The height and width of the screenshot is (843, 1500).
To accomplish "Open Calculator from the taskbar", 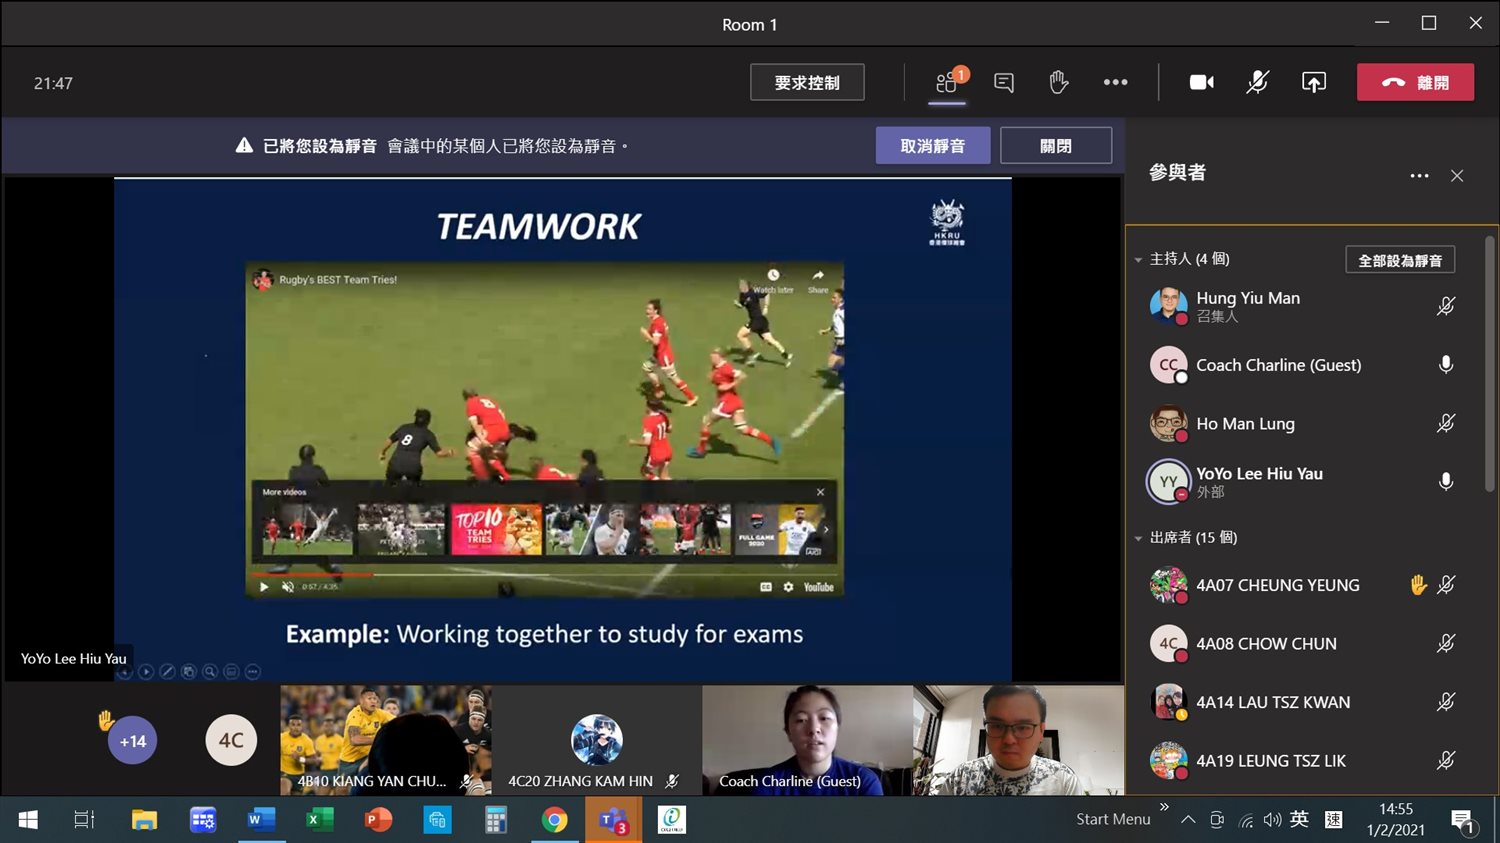I will click(496, 820).
